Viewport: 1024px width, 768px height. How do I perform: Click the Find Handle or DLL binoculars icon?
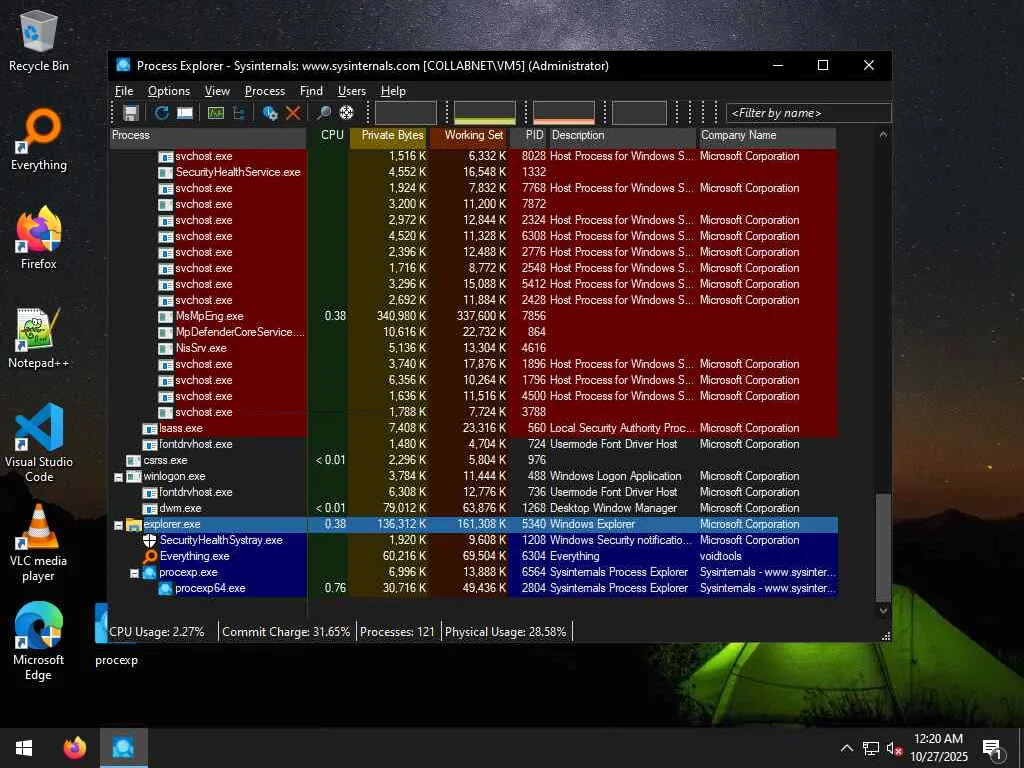(323, 113)
